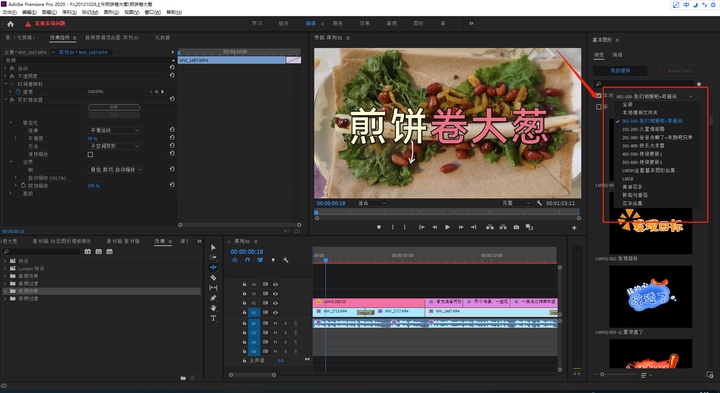Select the Type tool

pos(213,318)
